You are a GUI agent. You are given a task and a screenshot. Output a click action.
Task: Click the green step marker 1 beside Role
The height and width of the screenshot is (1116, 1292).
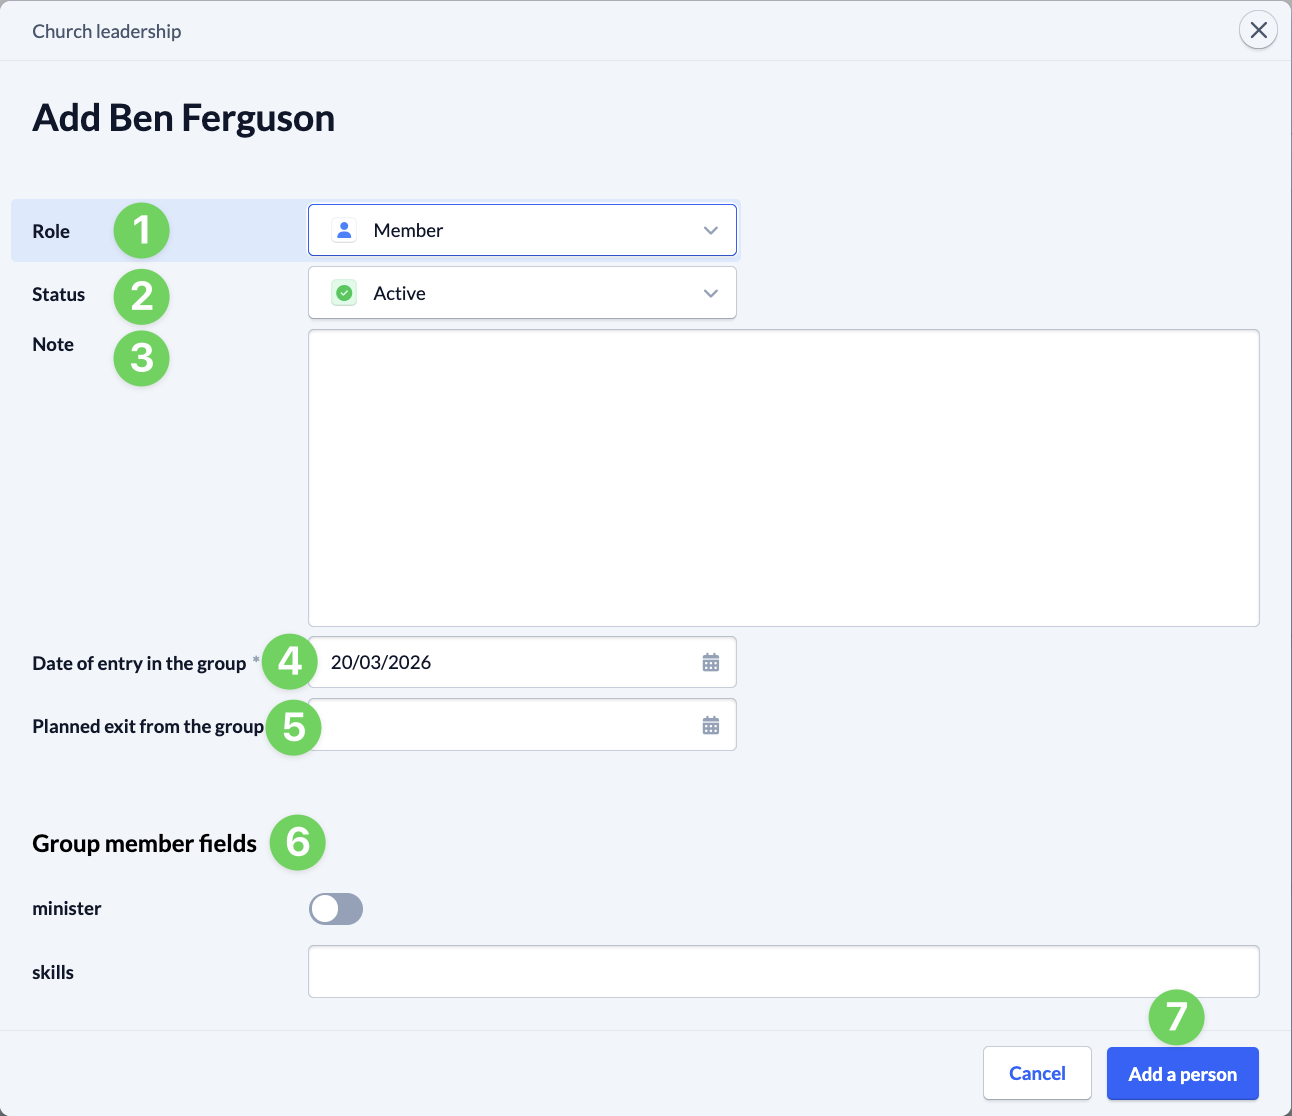141,230
